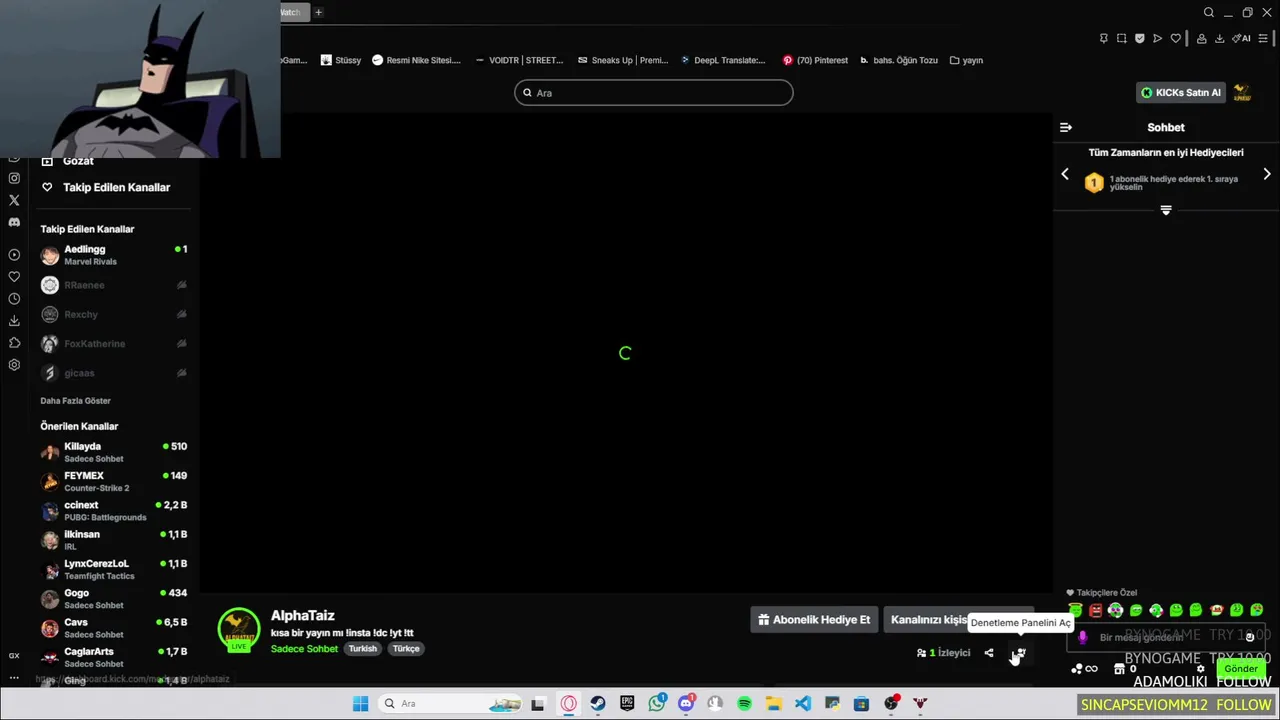Share the stream with the share icon
The width and height of the screenshot is (1280, 720).
coord(989,653)
